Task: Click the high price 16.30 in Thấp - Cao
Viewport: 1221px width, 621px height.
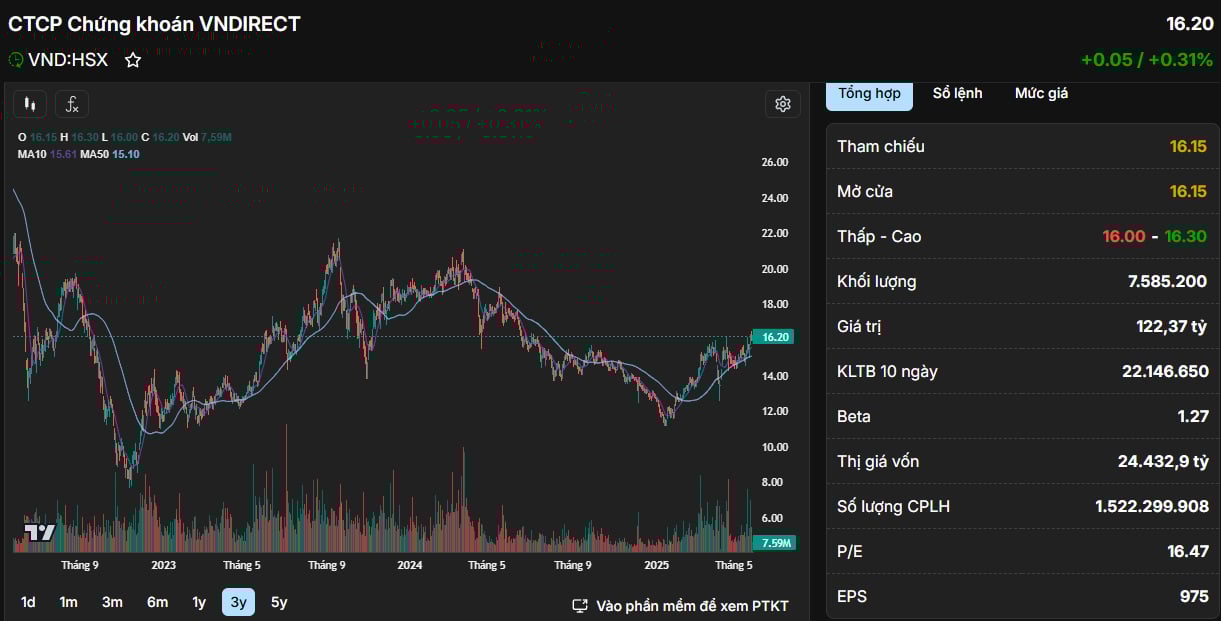Action: (1186, 236)
